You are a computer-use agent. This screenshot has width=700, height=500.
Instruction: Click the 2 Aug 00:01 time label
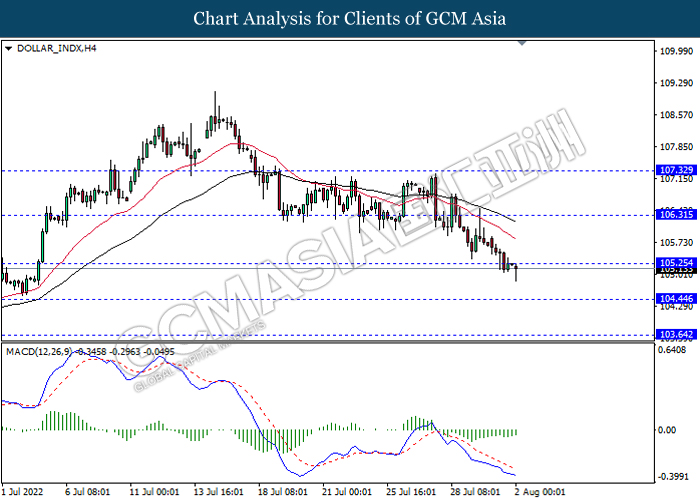coord(540,492)
